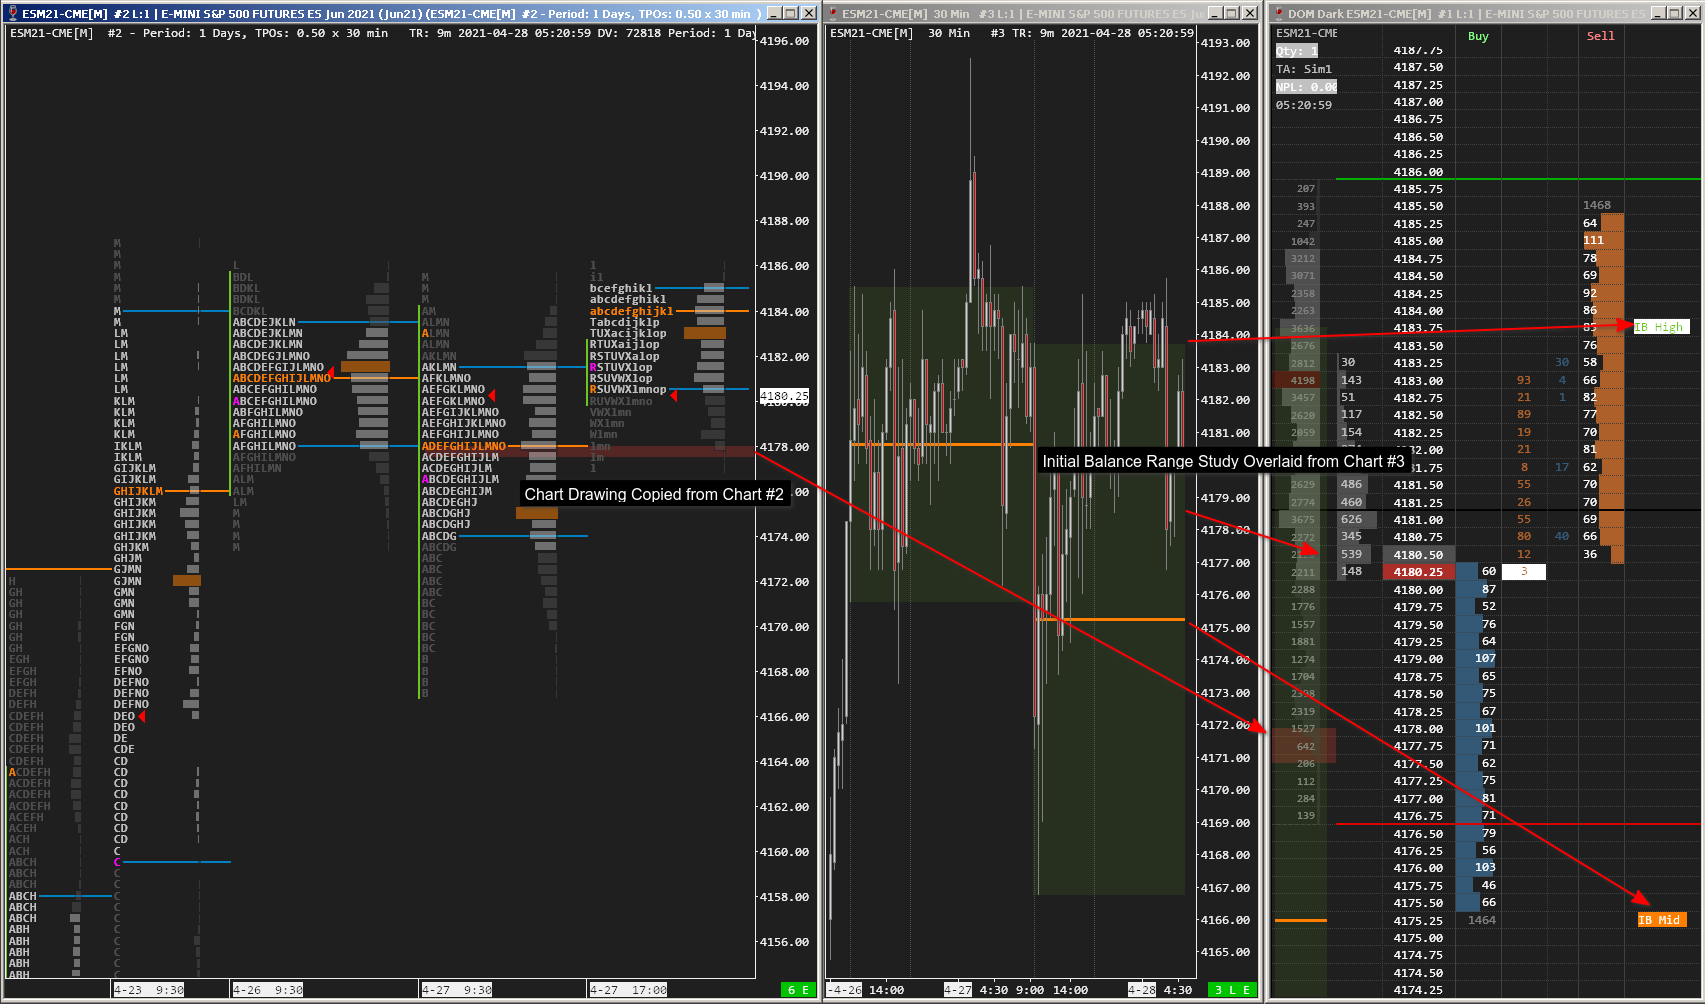Screen dimensions: 1705x1004
Task: Click the 4-27 17:00 date label on TPO chart
Action: coord(628,990)
